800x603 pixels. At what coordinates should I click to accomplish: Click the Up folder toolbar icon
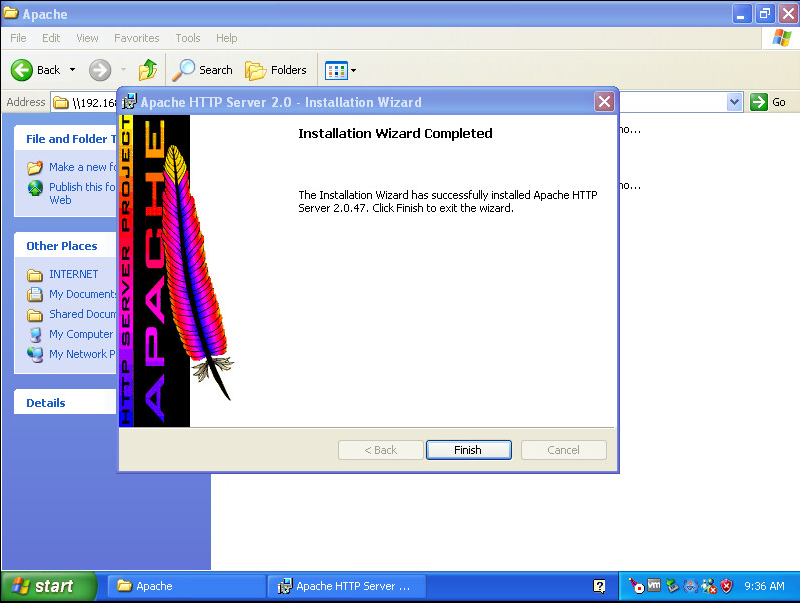[x=148, y=70]
